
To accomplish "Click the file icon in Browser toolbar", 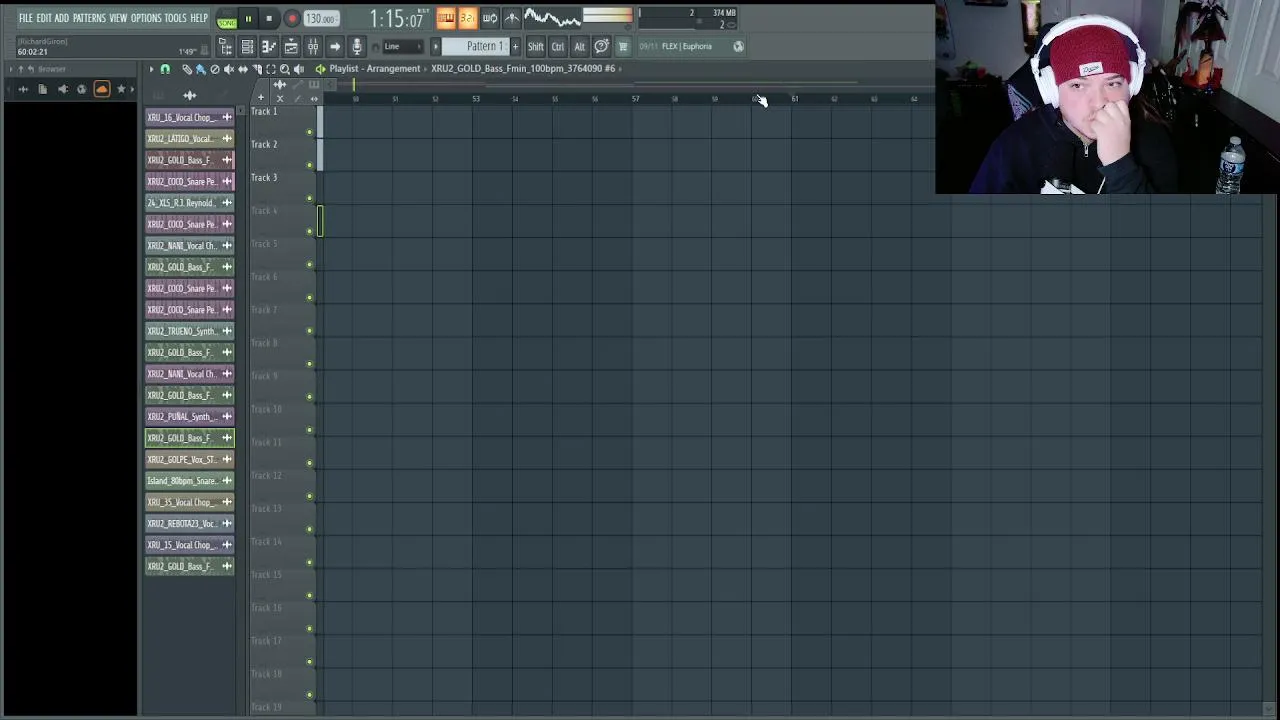I will tap(42, 89).
